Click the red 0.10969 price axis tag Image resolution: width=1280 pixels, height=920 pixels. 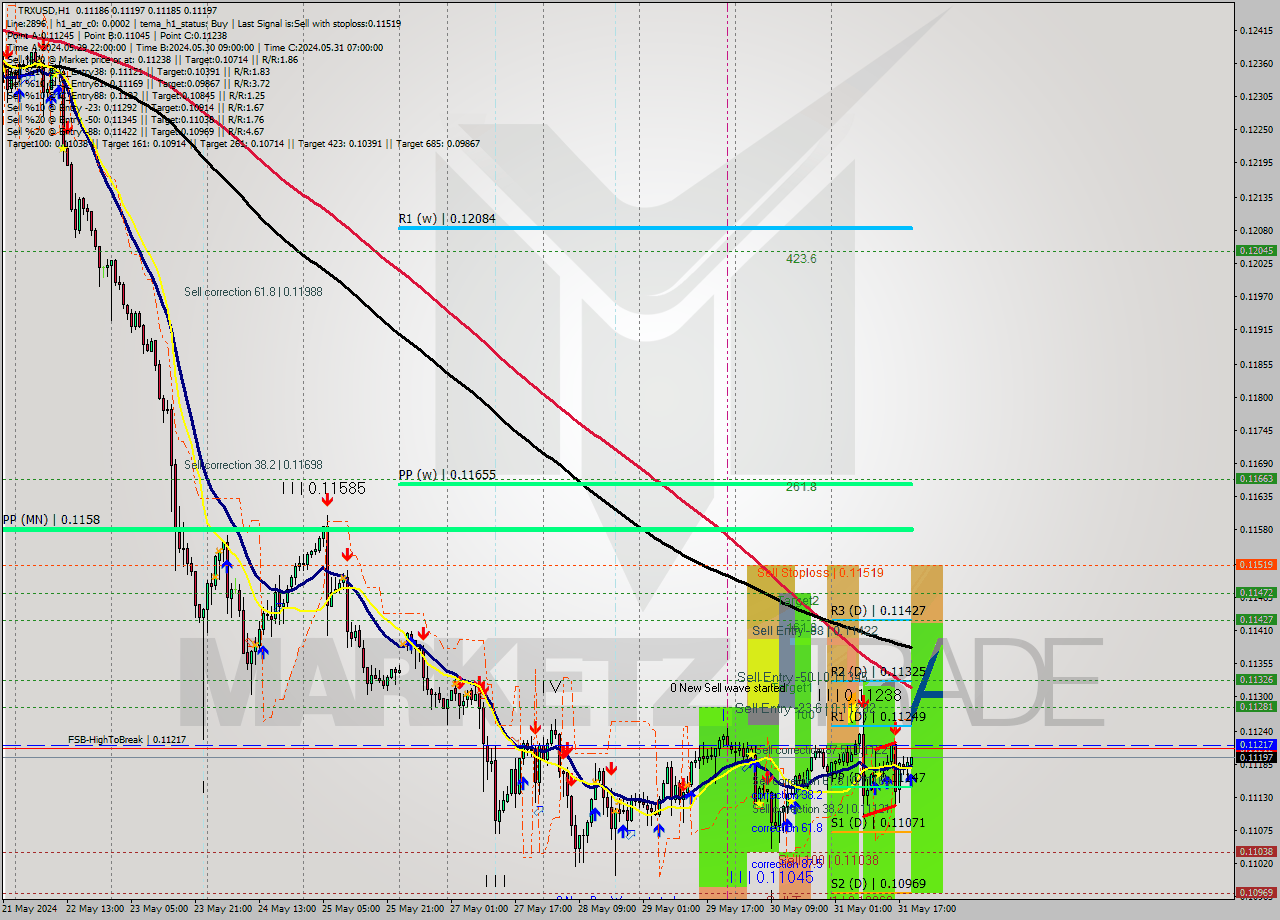click(1256, 893)
